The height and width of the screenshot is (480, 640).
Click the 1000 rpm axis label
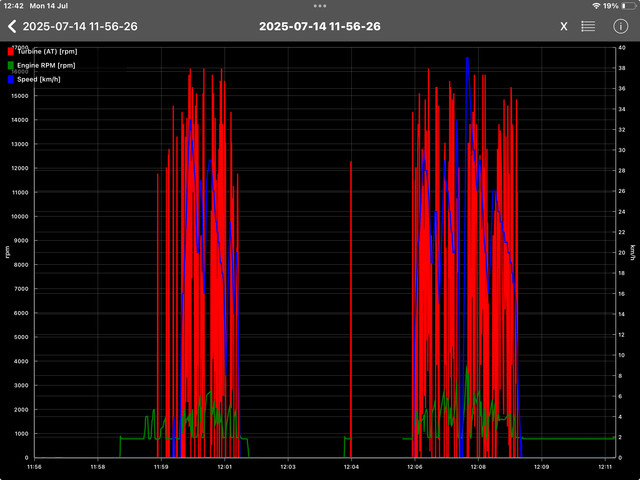coord(22,433)
